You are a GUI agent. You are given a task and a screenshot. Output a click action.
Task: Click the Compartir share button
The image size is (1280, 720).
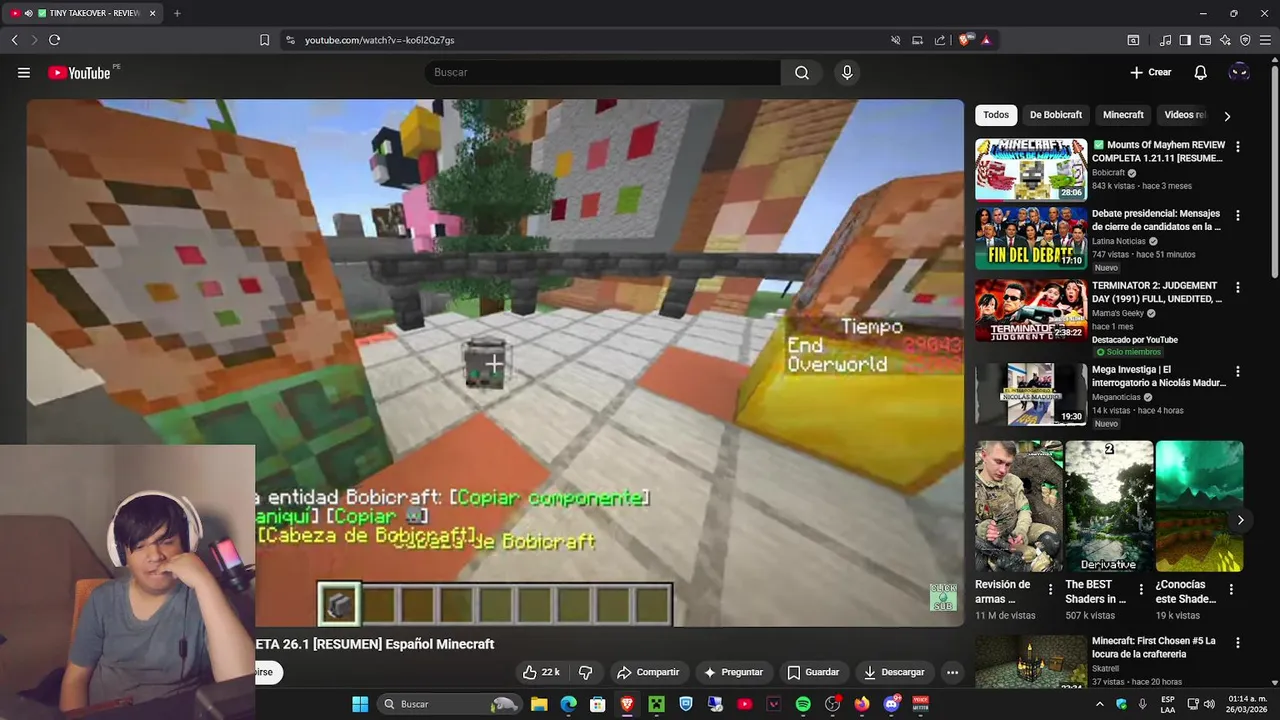tap(648, 672)
